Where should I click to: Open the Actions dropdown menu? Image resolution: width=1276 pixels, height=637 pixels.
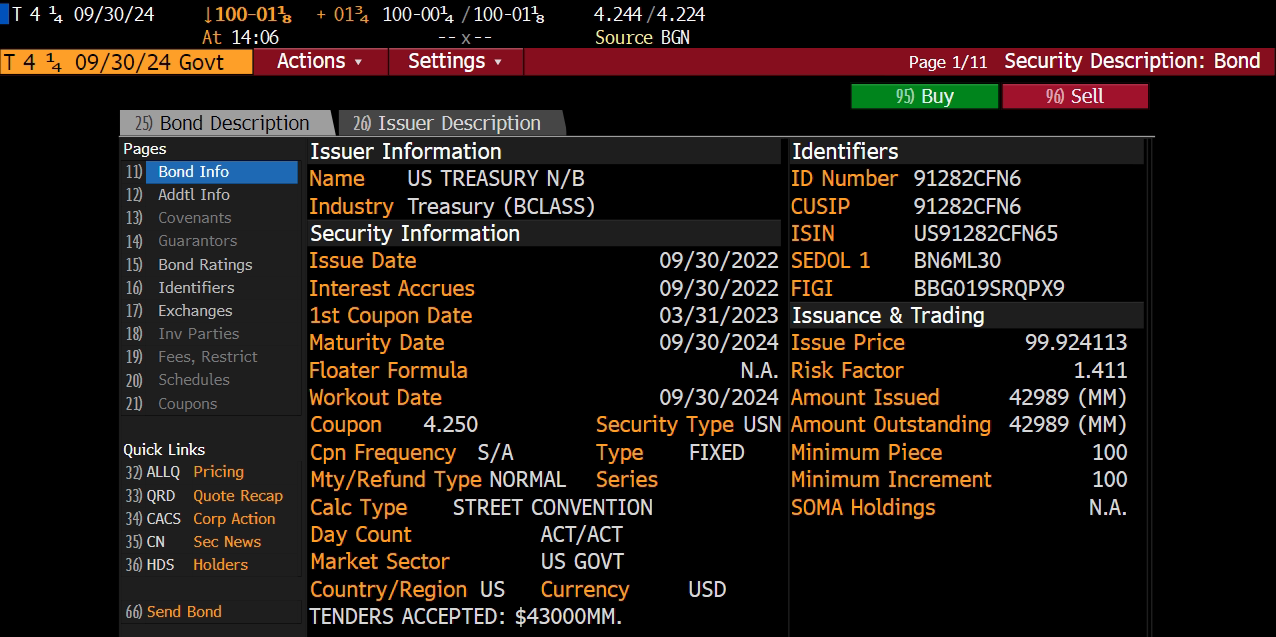(x=318, y=61)
